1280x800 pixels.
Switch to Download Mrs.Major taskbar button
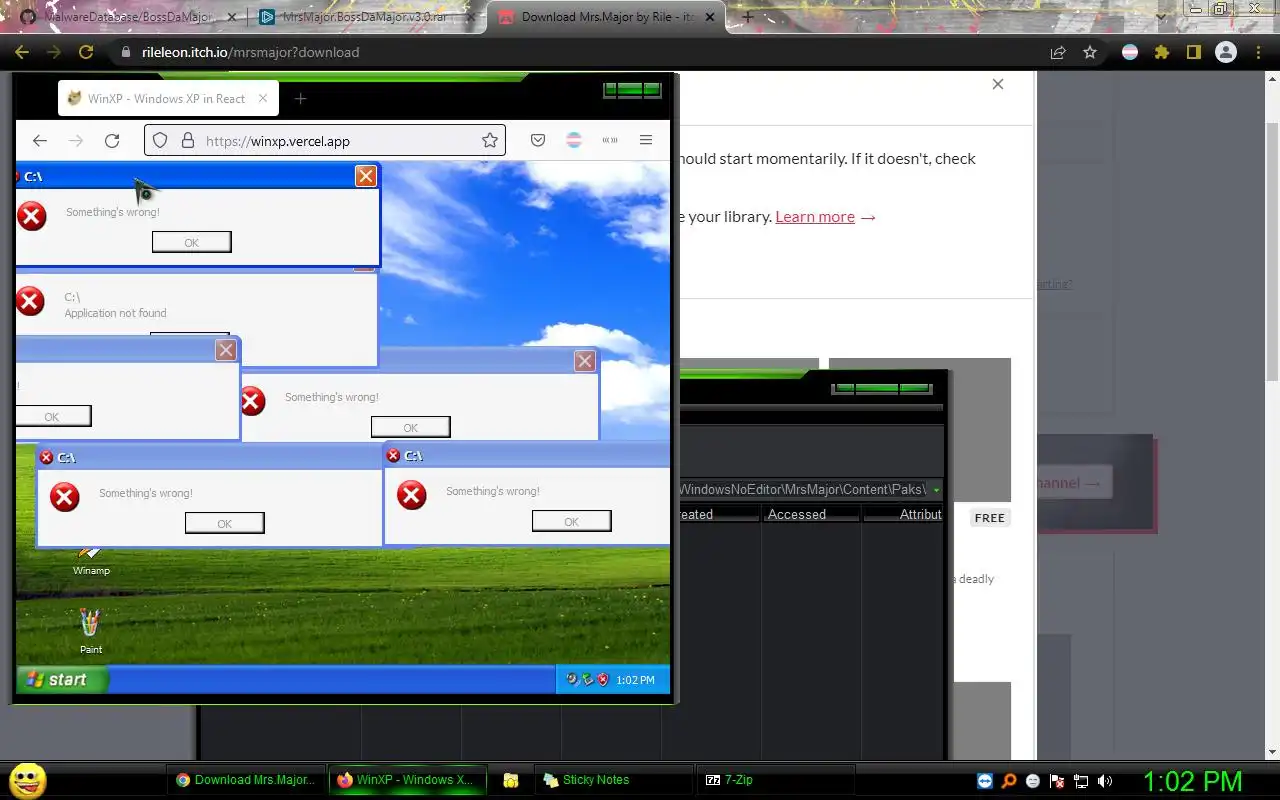(245, 780)
